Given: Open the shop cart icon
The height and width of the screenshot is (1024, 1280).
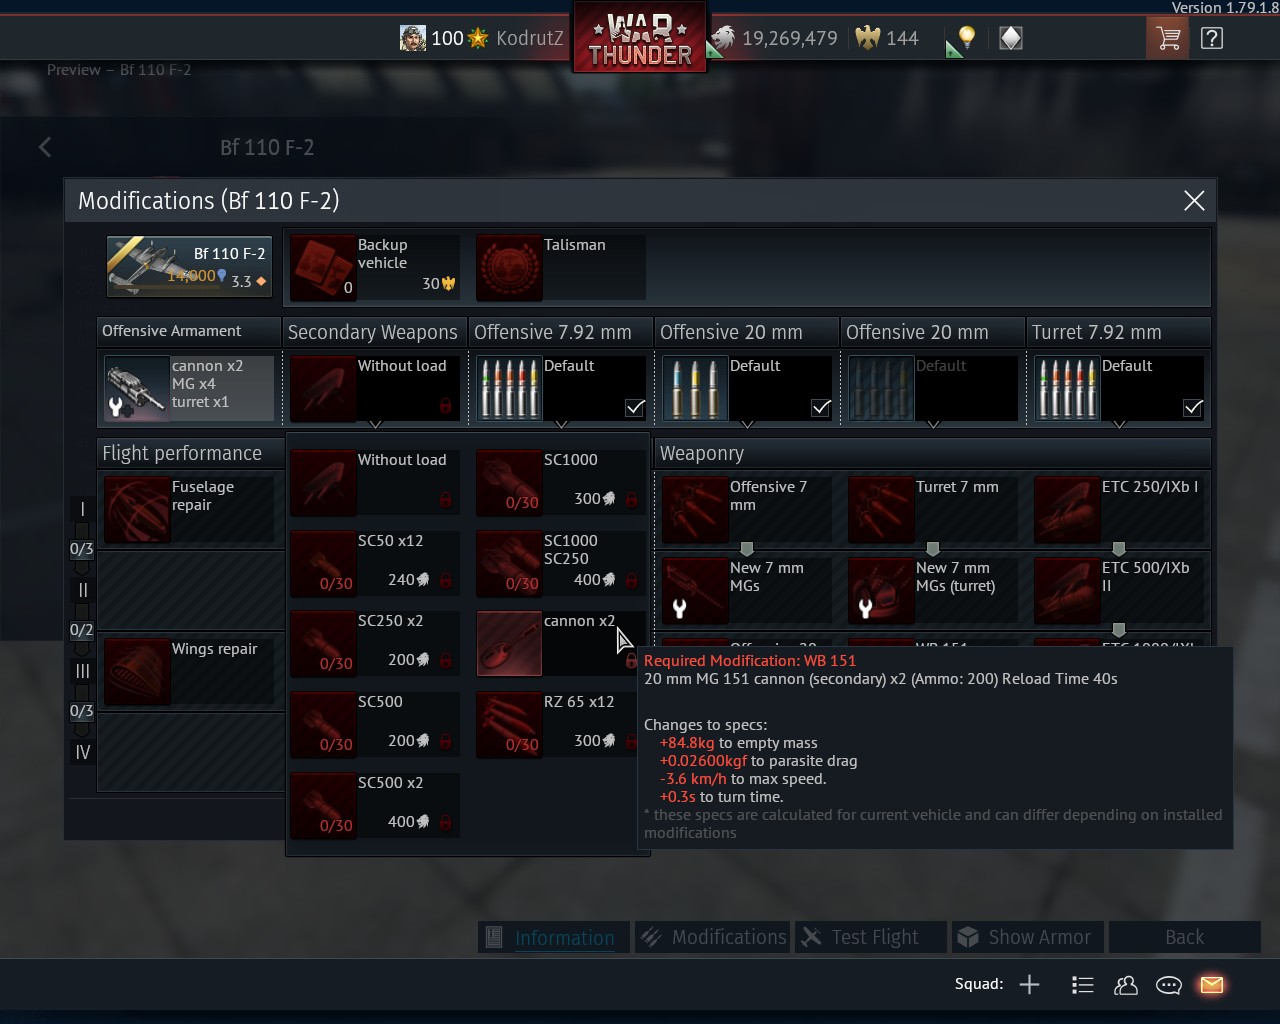Looking at the screenshot, I should [1167, 39].
